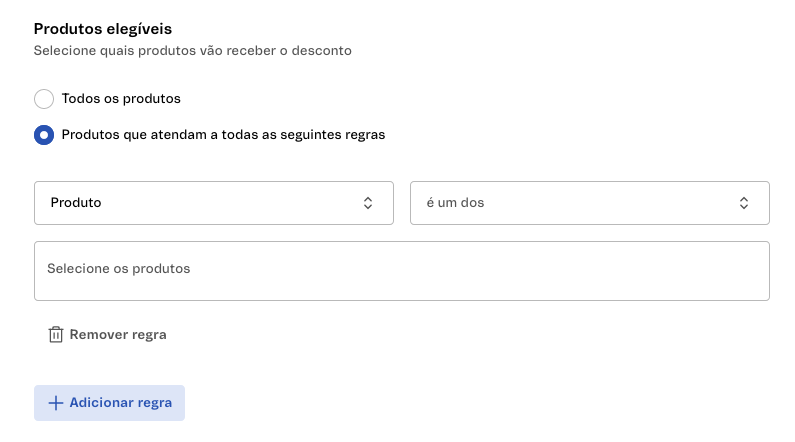The image size is (795, 442).
Task: Click the 'Selecione os produtos' placeholder text
Action: [118, 269]
